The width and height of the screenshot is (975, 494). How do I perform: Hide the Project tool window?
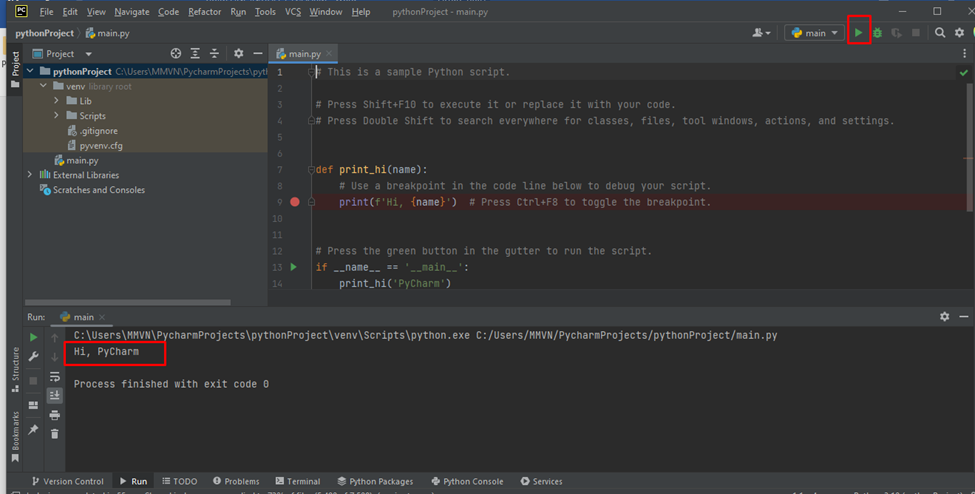(257, 54)
